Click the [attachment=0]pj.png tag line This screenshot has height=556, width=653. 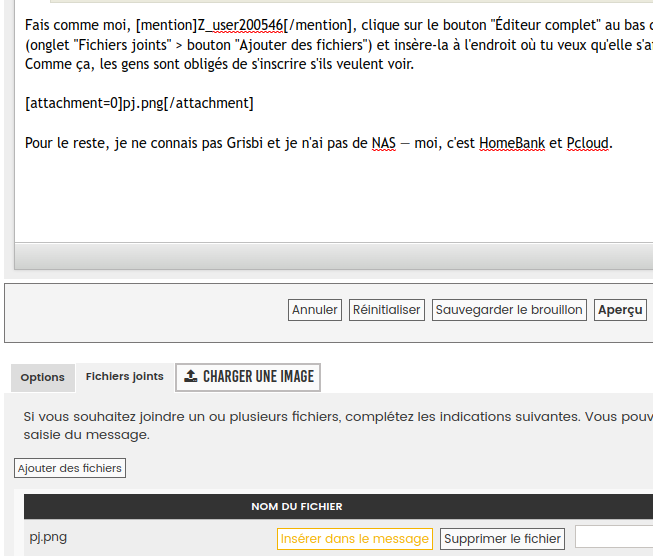139,103
